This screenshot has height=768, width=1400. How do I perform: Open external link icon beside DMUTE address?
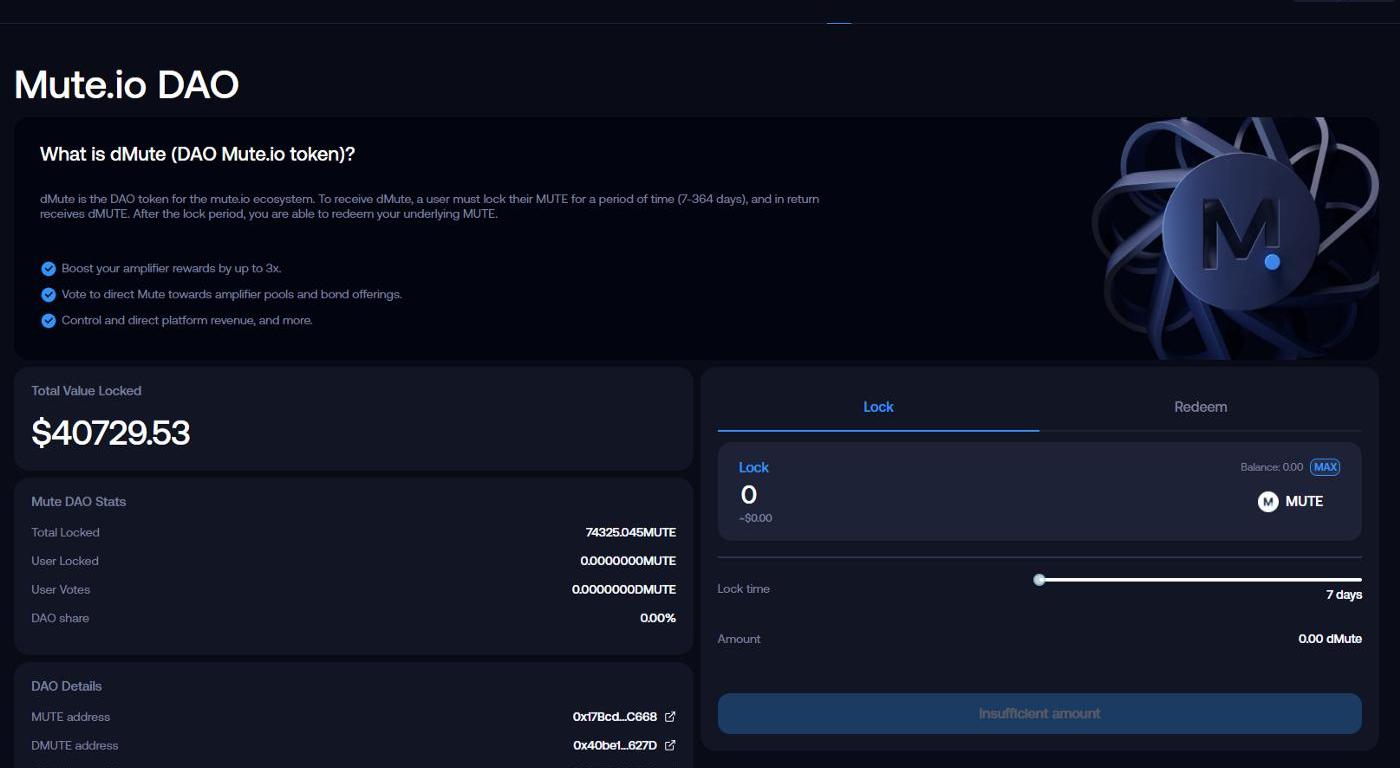tap(670, 745)
